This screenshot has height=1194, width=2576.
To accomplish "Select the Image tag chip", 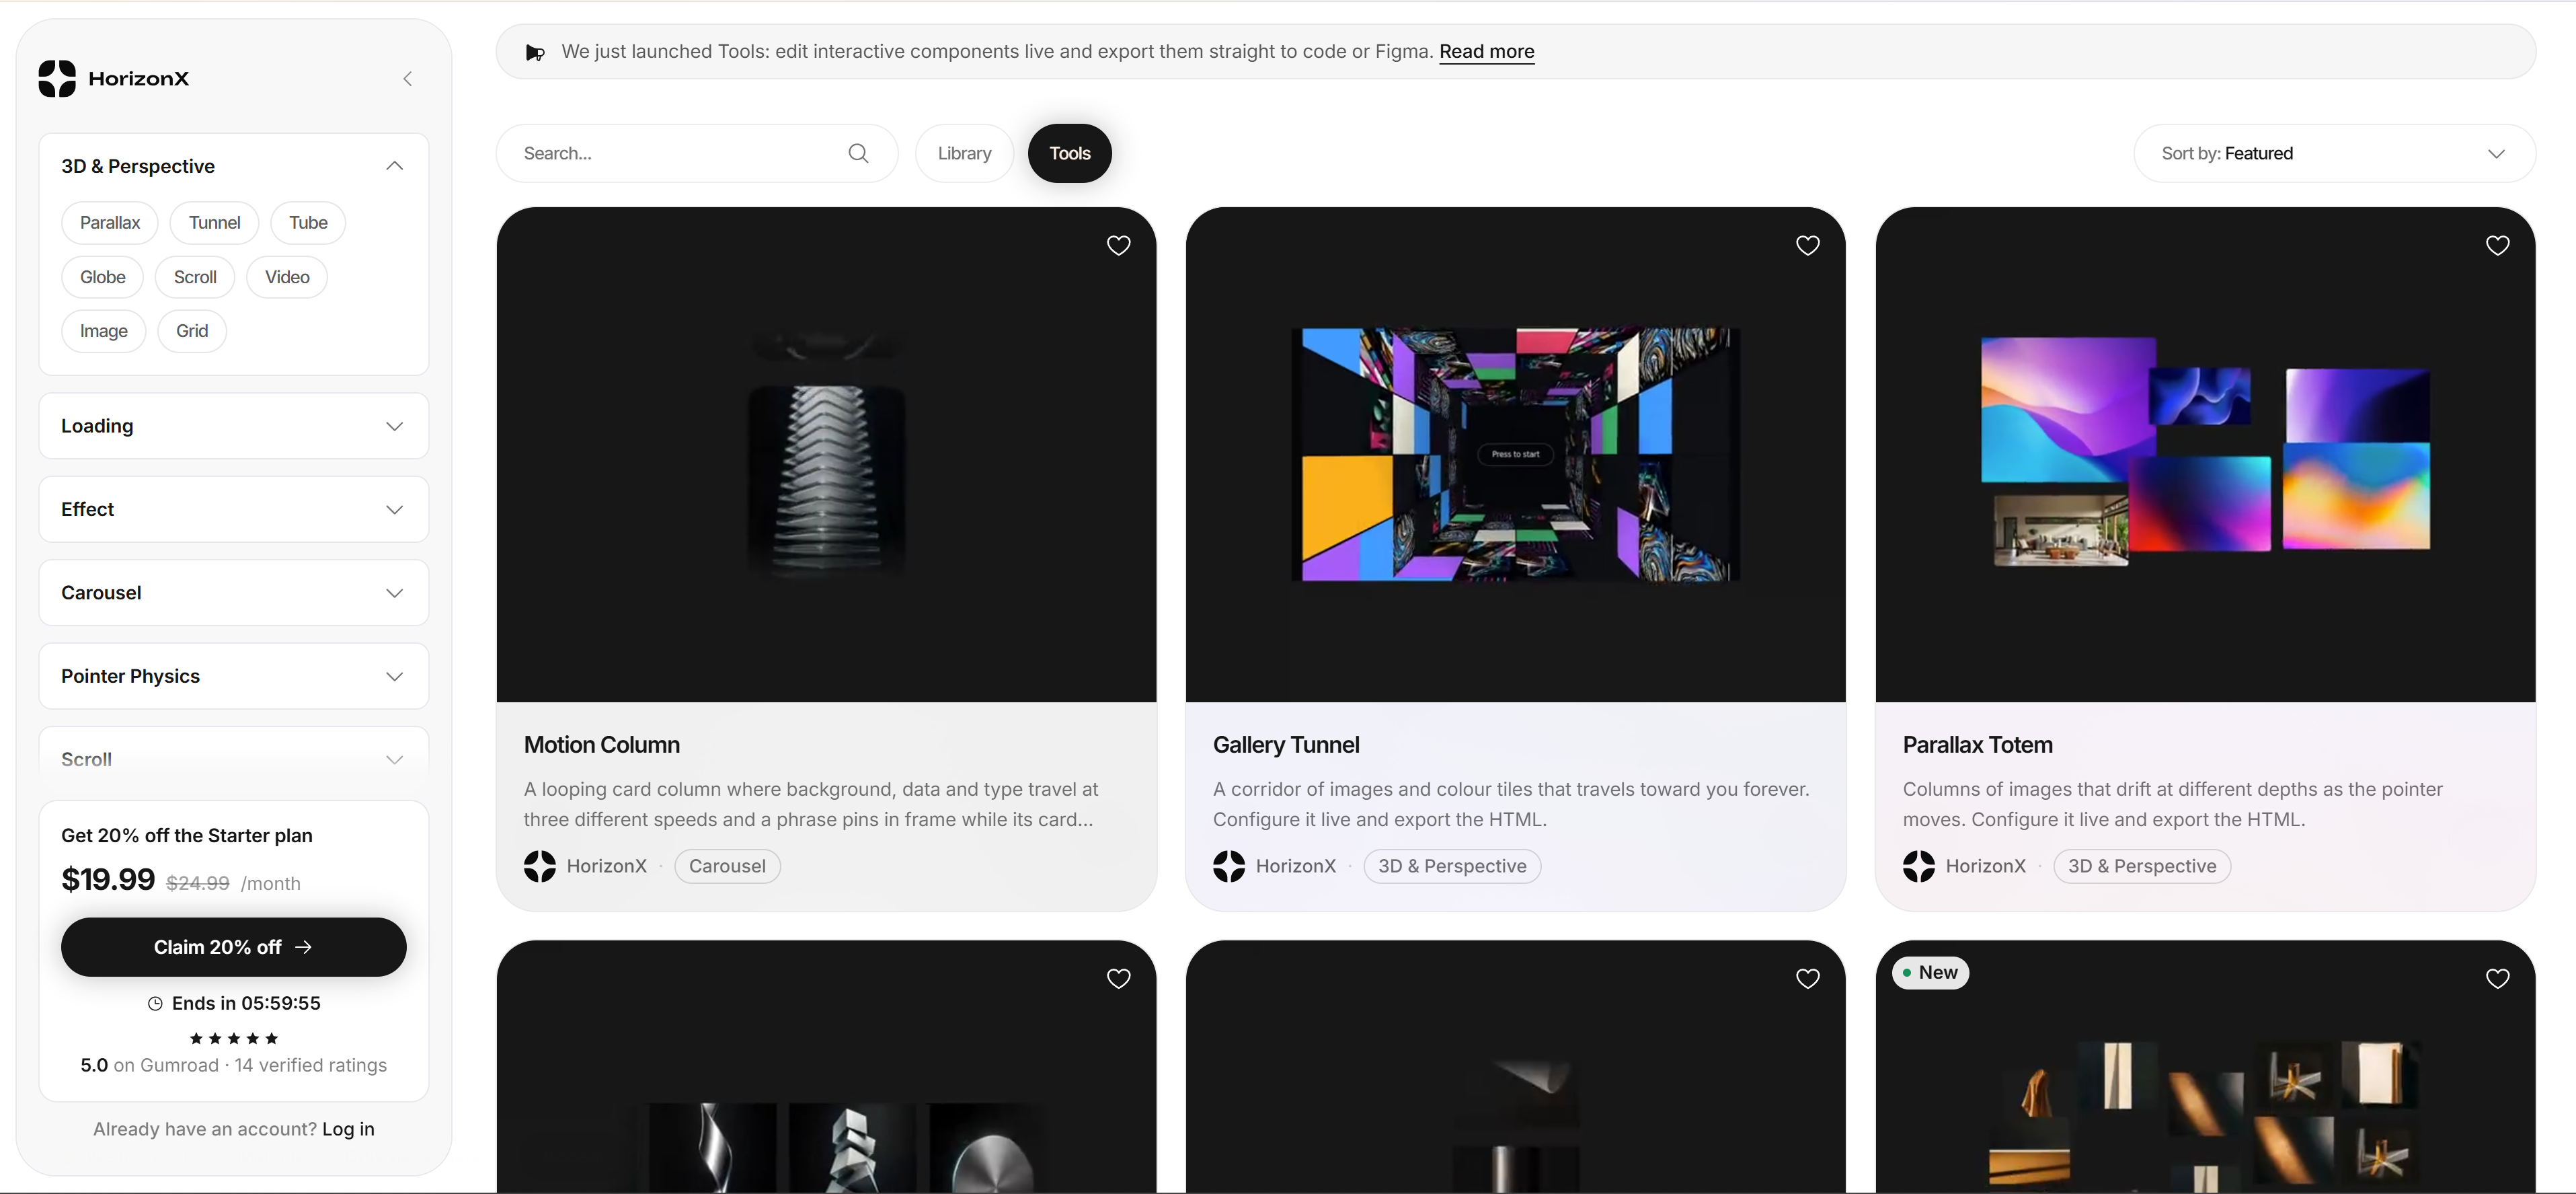I will 104,331.
